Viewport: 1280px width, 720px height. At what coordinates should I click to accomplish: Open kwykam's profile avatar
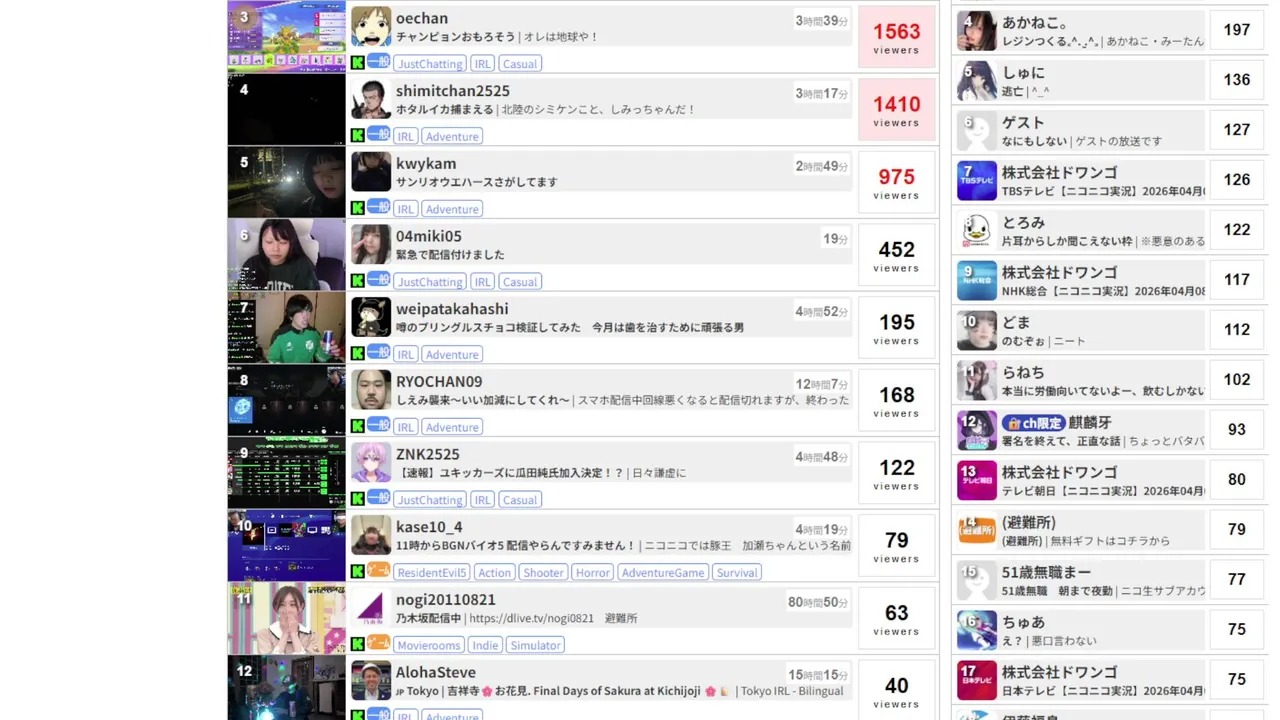371,172
